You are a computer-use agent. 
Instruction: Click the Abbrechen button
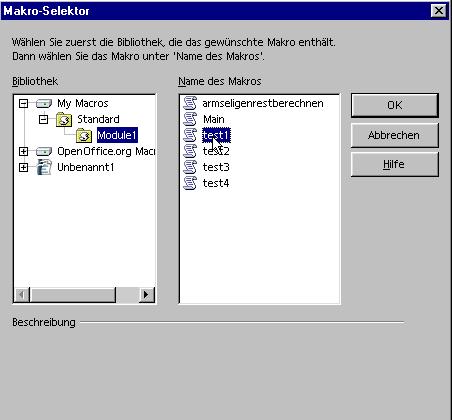395,135
